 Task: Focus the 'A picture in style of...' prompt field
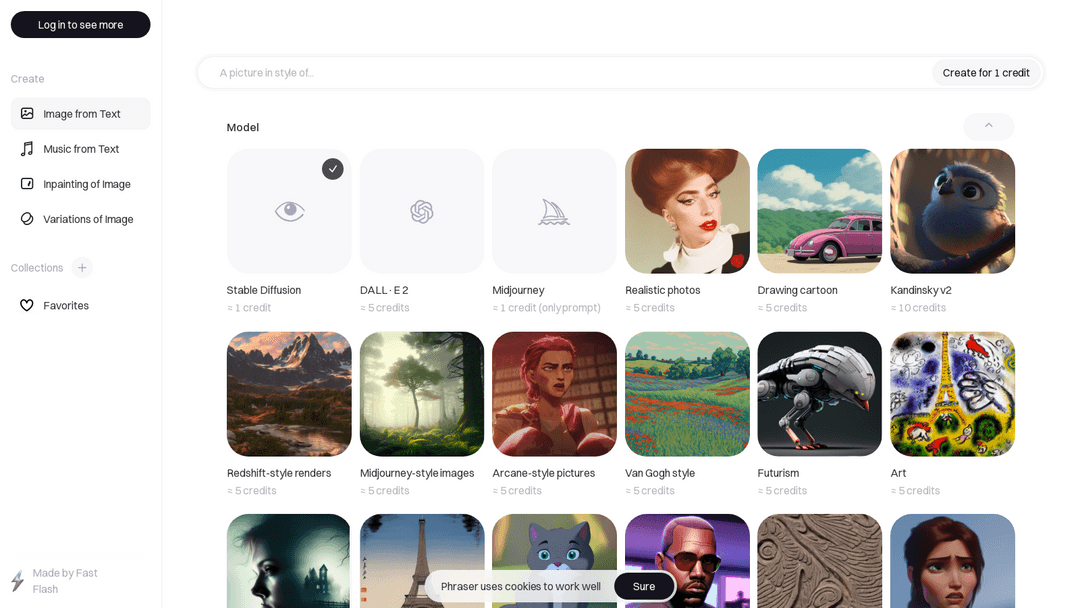pos(565,72)
